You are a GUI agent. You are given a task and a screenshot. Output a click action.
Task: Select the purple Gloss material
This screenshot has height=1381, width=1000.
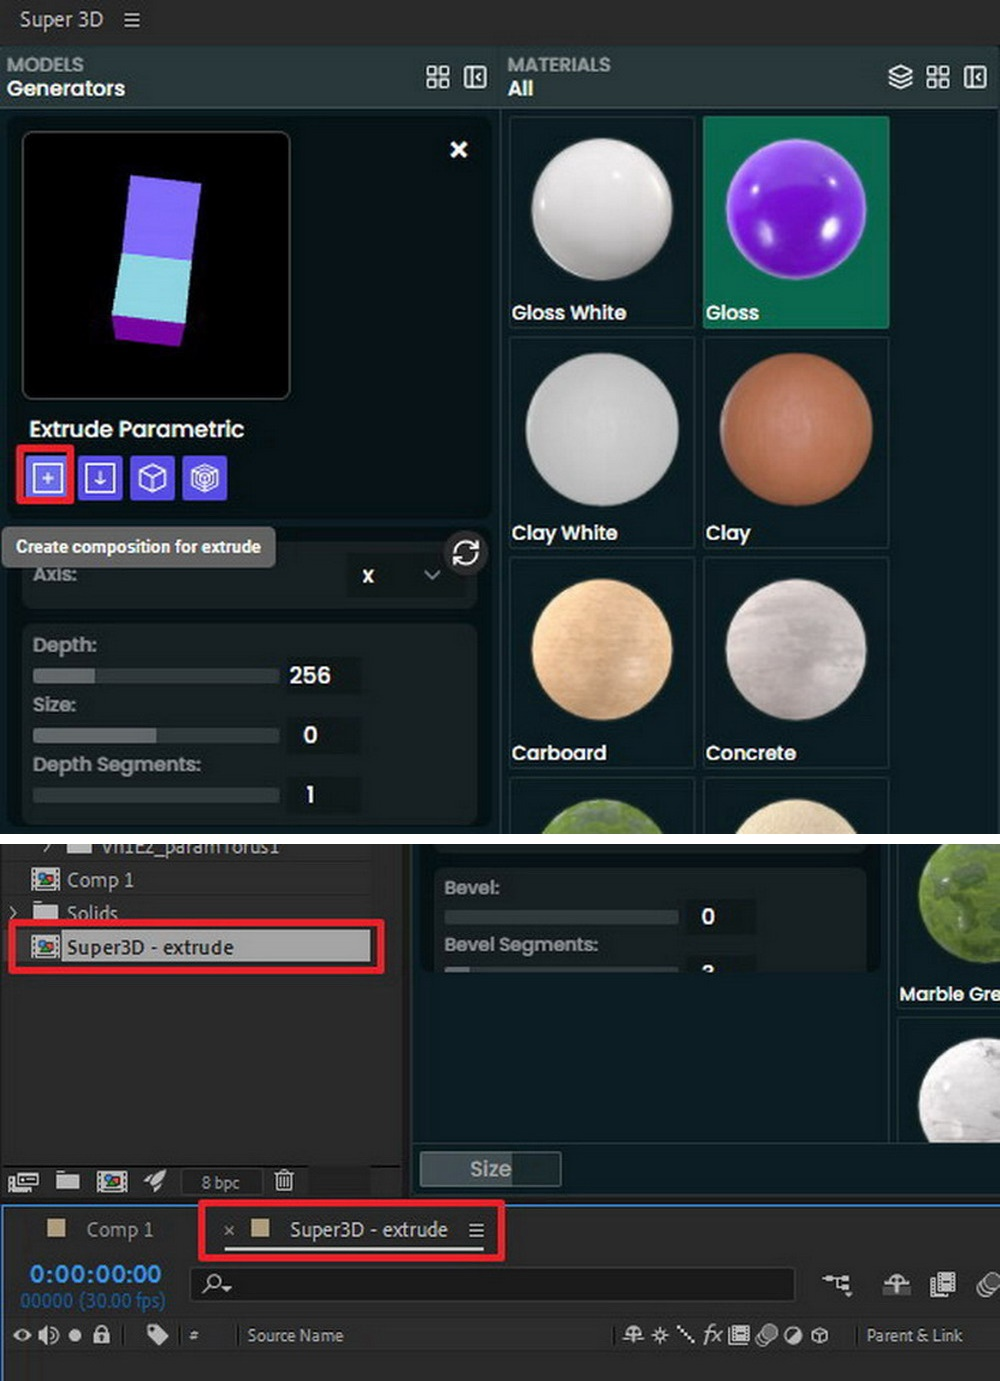(x=796, y=222)
